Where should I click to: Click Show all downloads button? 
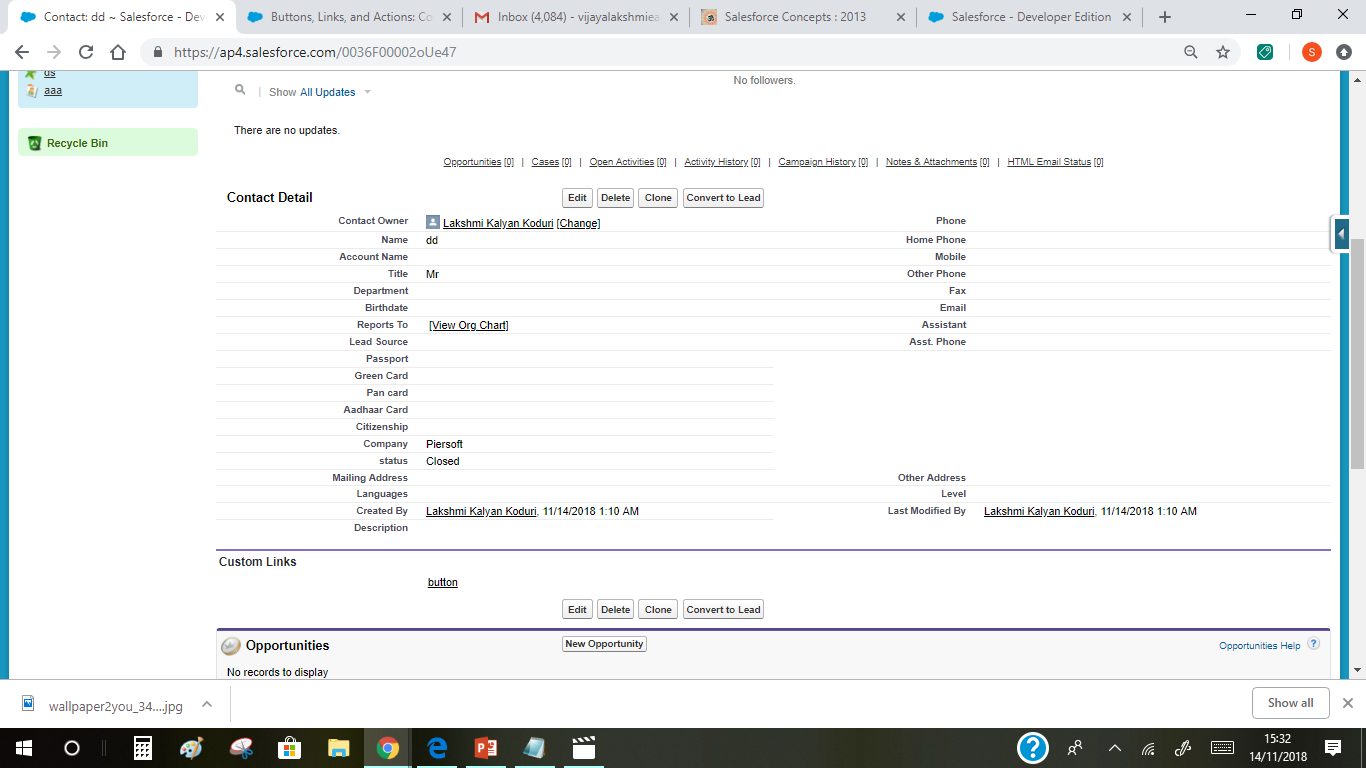1290,703
